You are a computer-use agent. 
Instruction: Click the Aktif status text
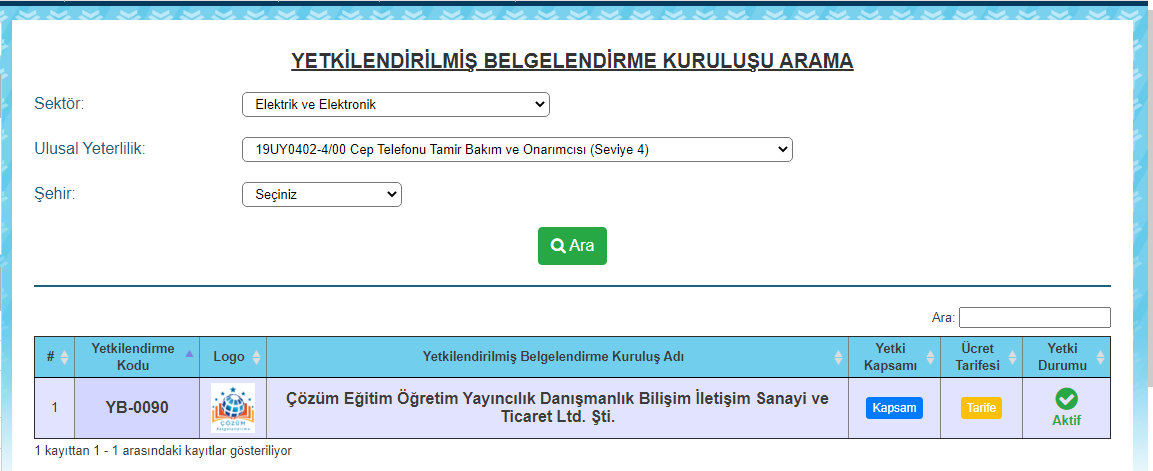point(1066,420)
